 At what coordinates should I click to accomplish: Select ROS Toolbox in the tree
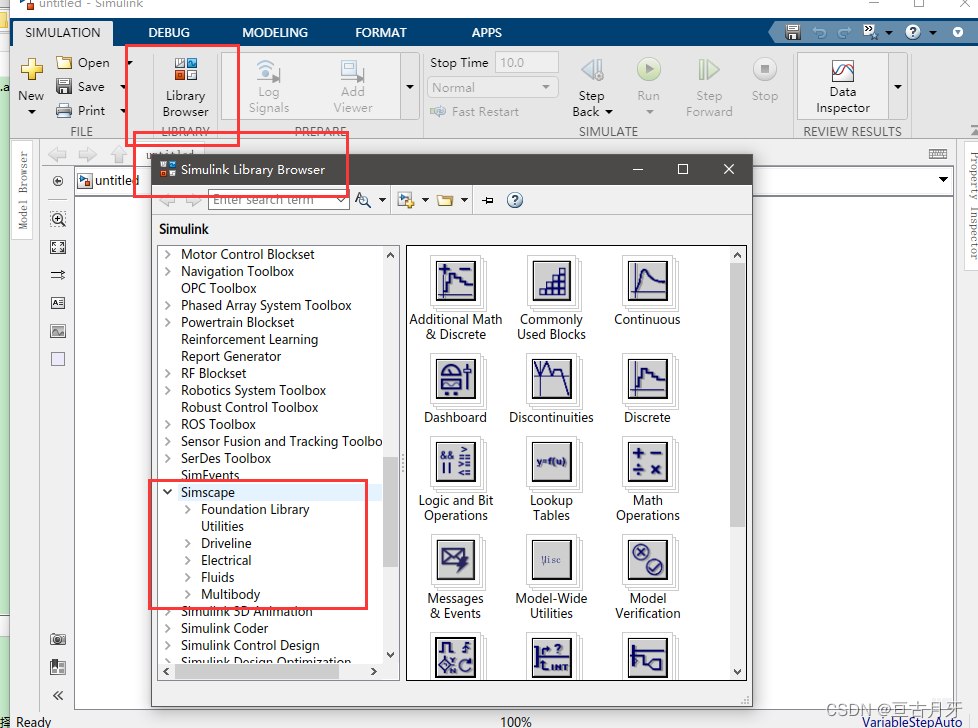point(218,424)
